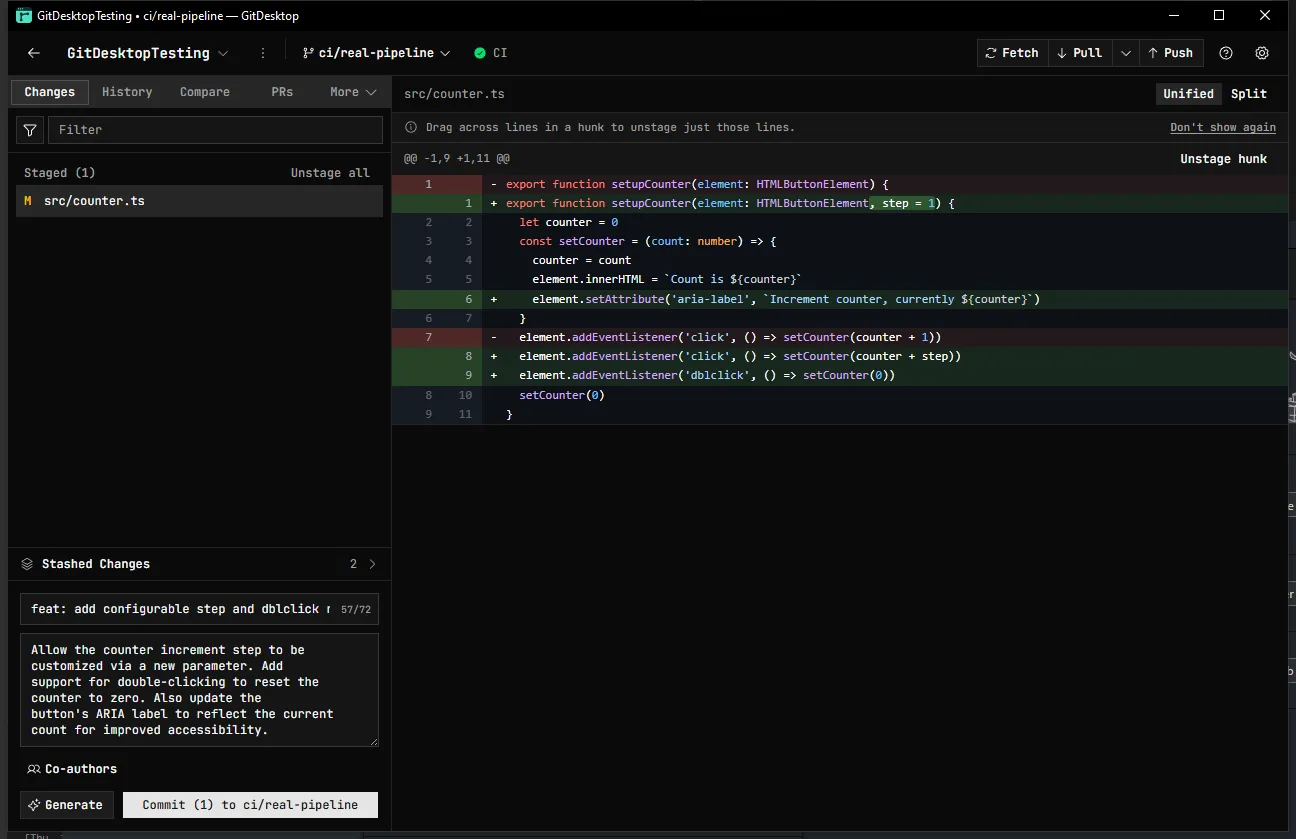Click the 57/72 character counter
This screenshot has width=1296, height=839.
[356, 609]
